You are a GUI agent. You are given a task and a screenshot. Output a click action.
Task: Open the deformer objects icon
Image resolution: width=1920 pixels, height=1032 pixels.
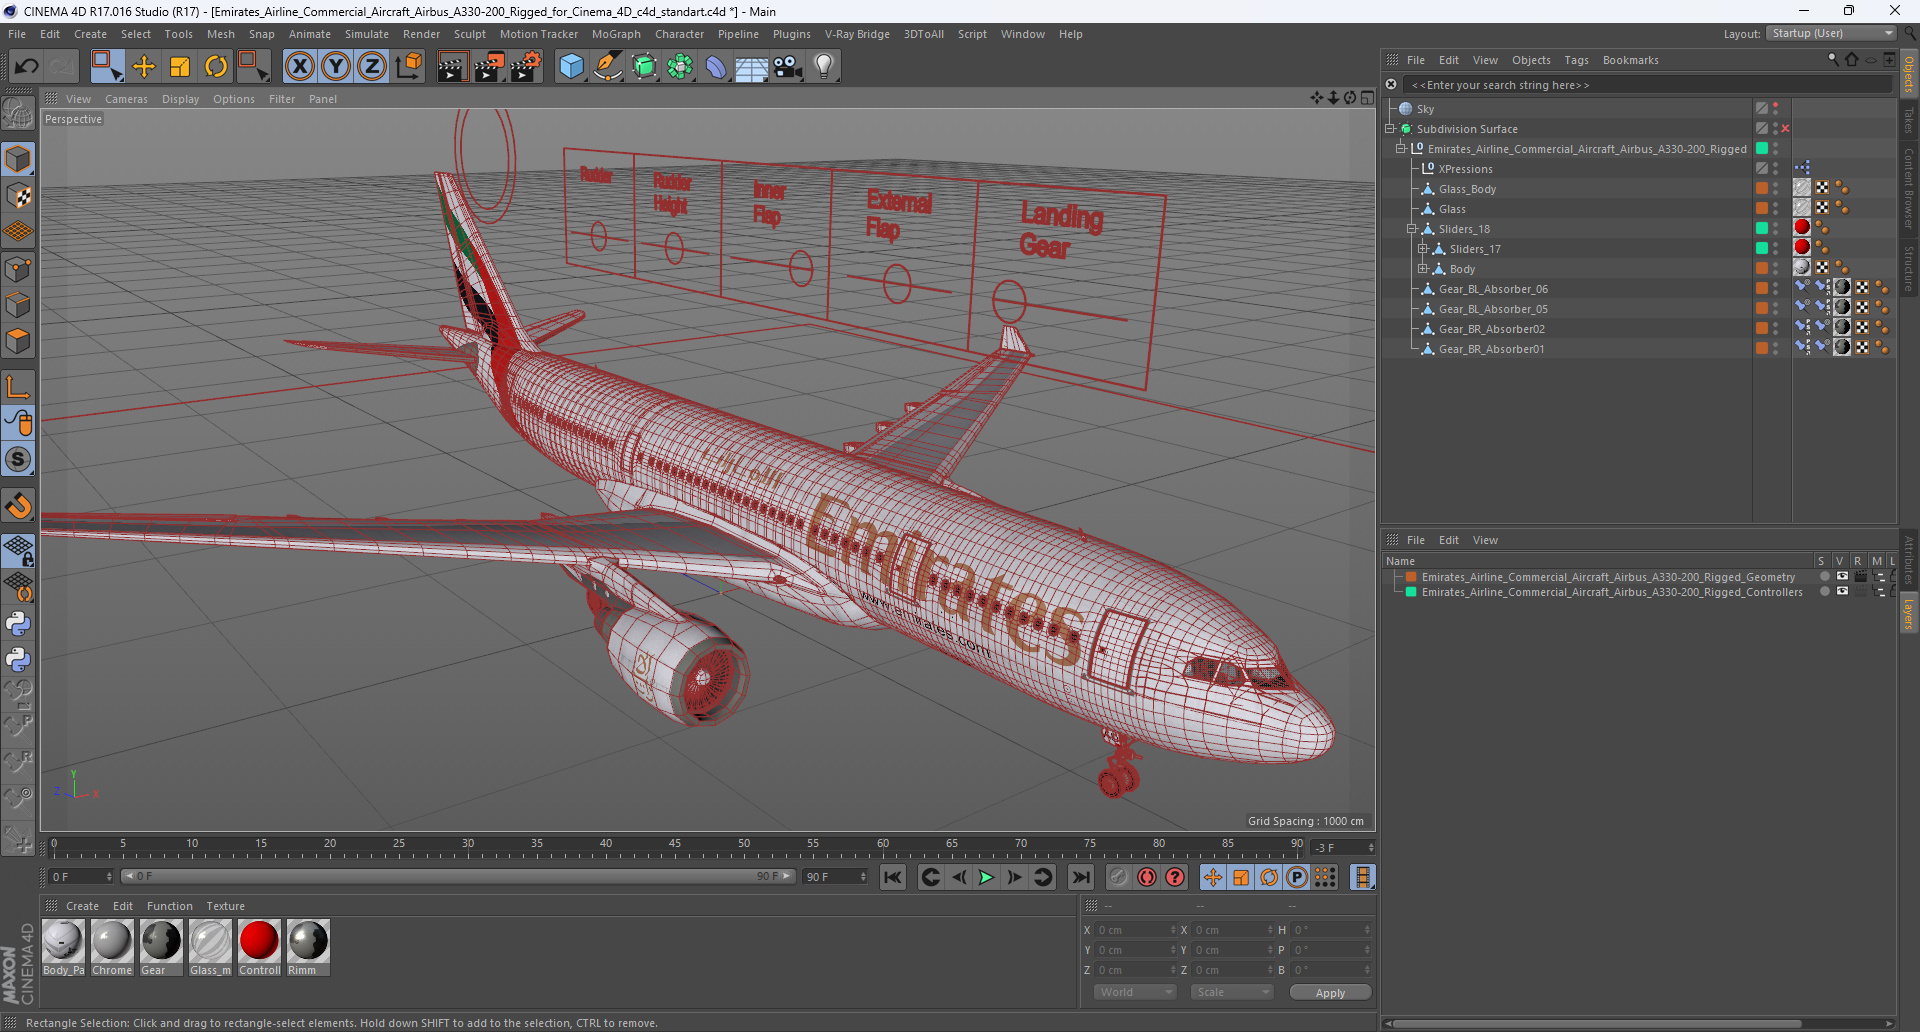[716, 67]
